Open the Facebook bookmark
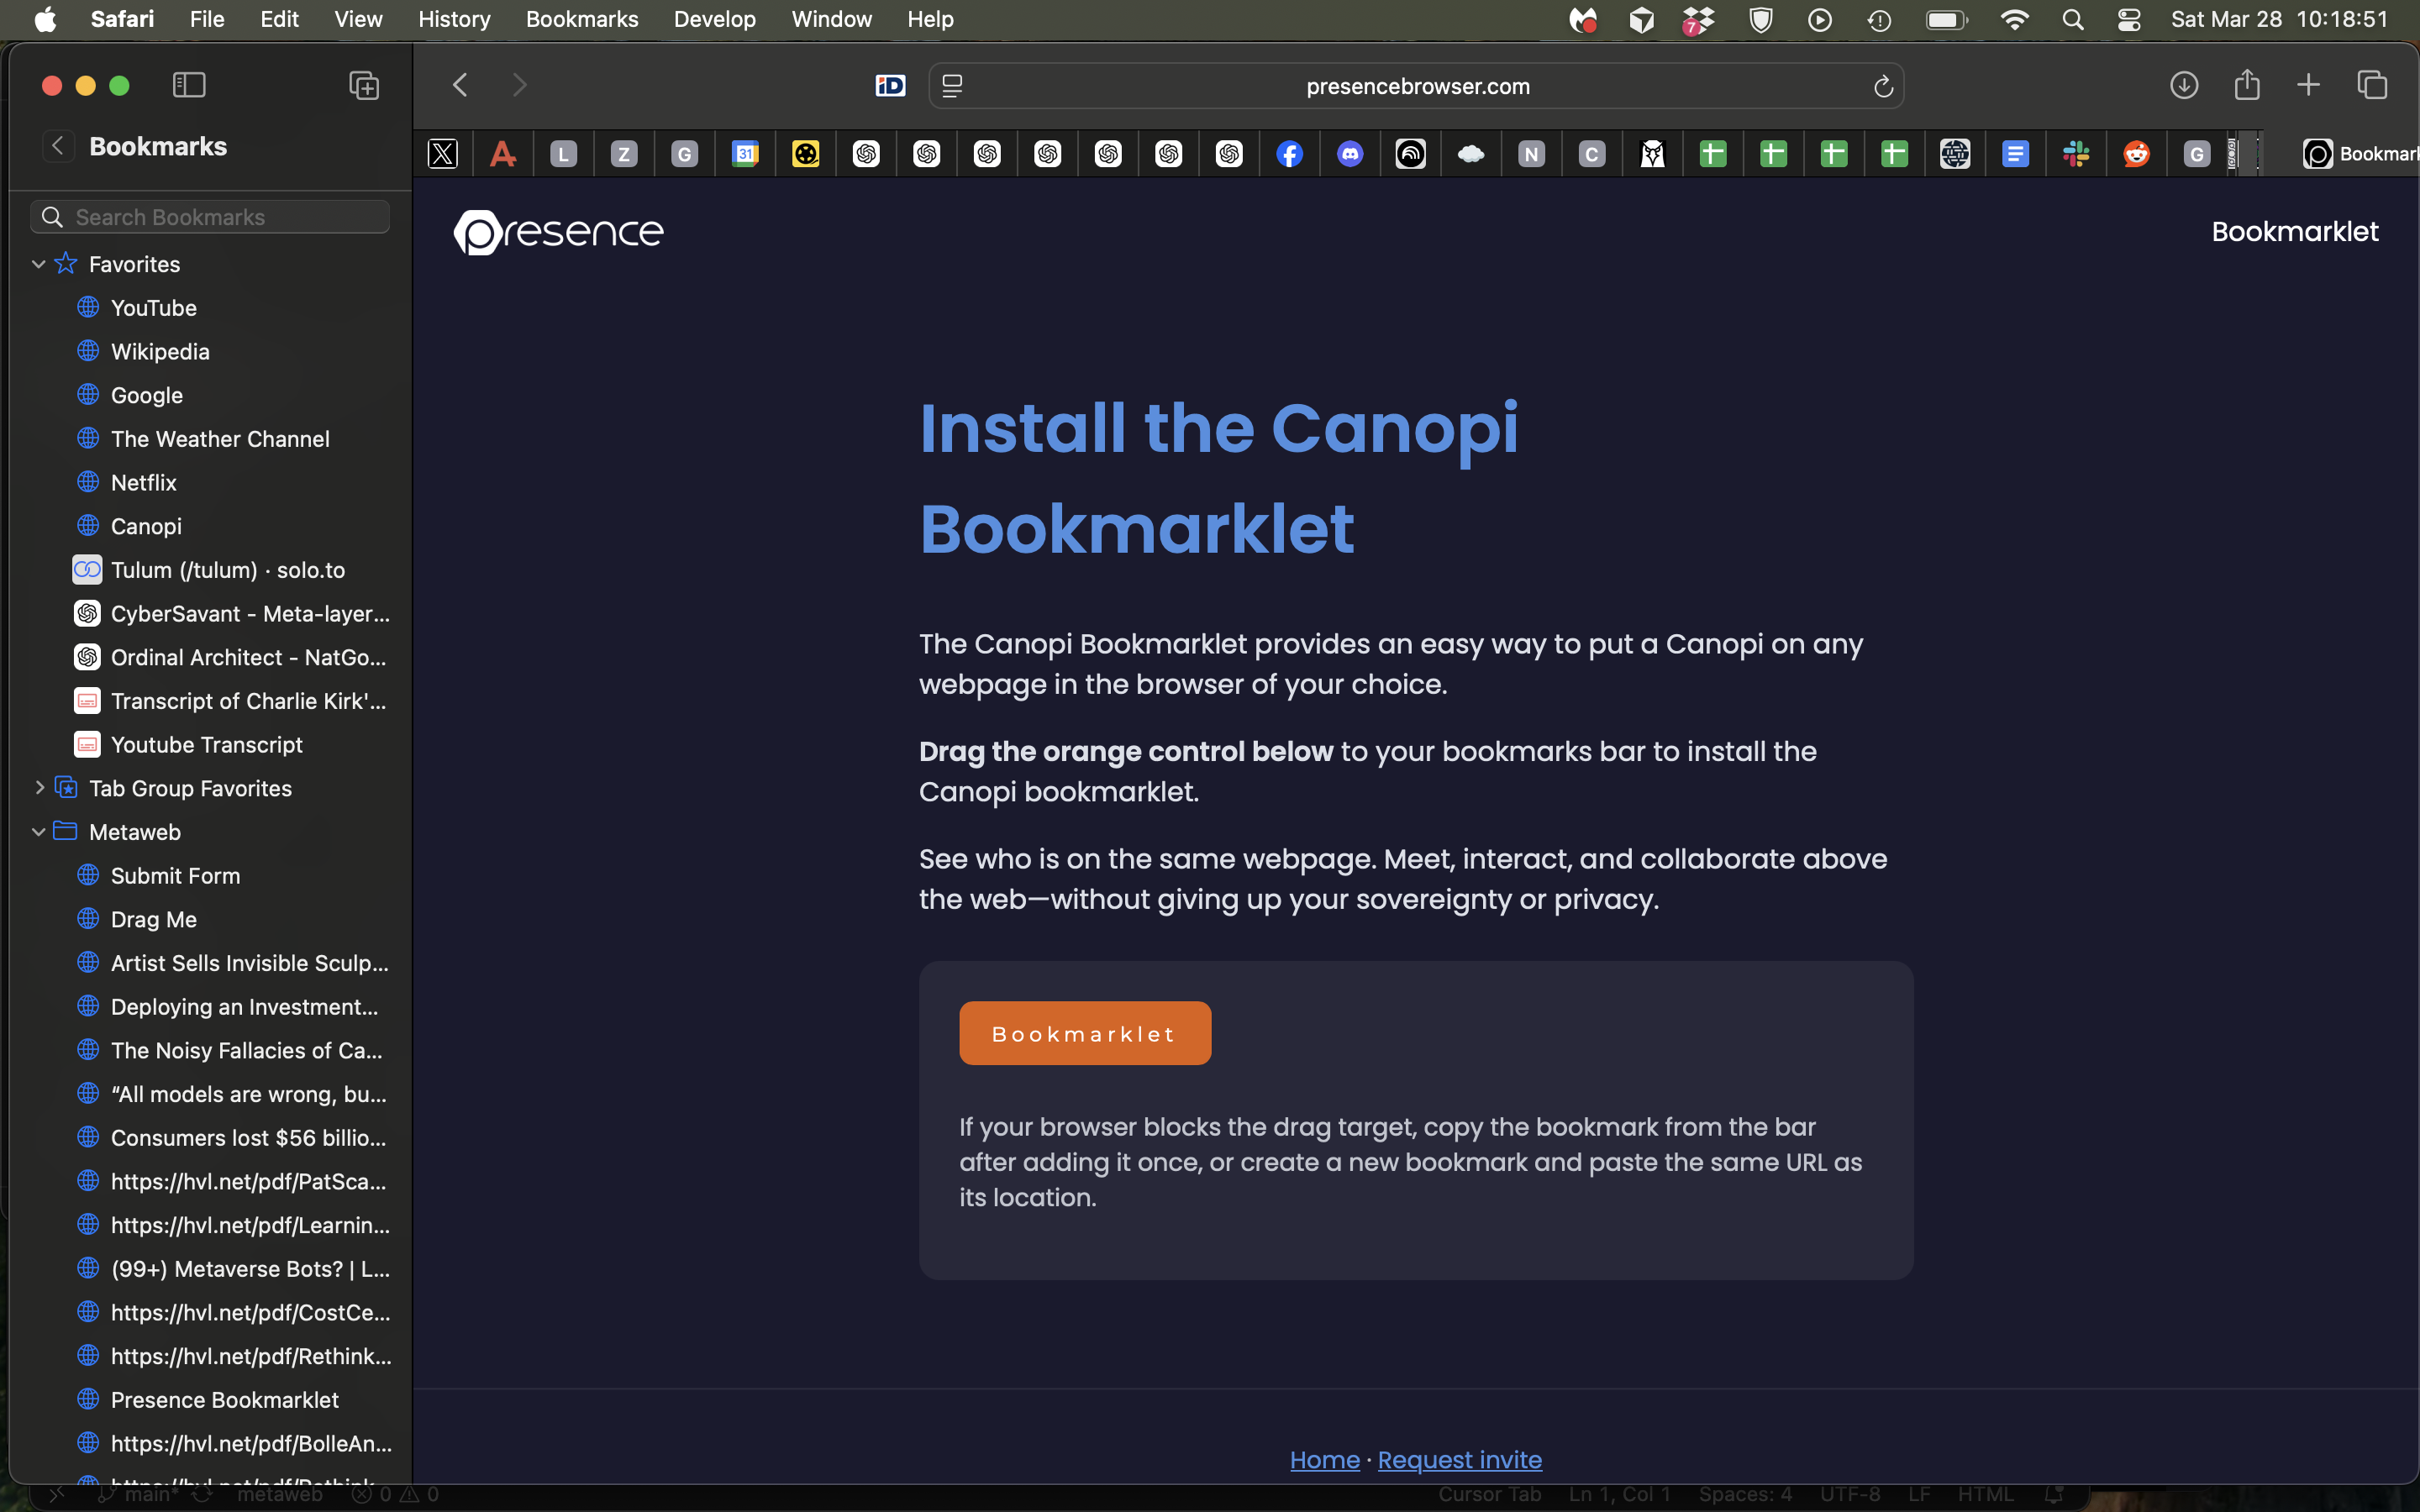Screen dimensions: 2420x1512 (1289, 153)
